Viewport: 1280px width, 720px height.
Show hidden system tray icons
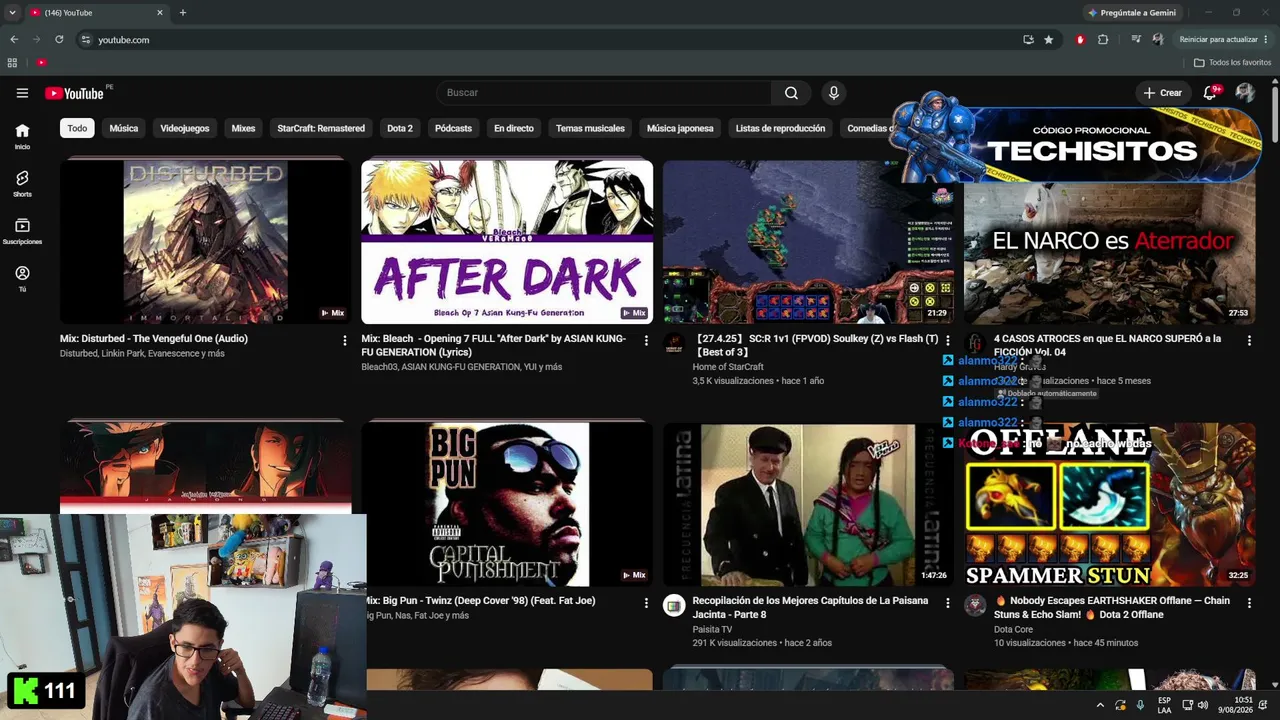pyautogui.click(x=1101, y=705)
